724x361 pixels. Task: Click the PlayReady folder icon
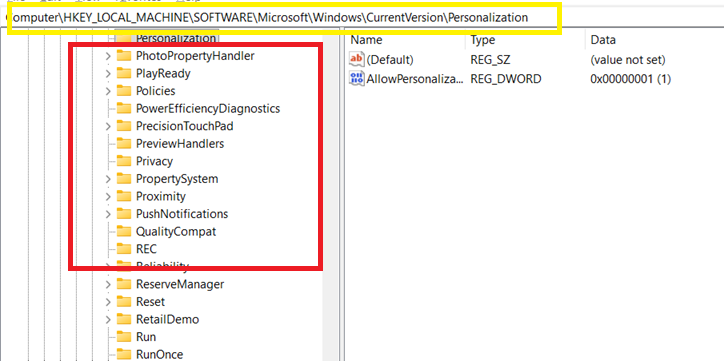coord(124,73)
